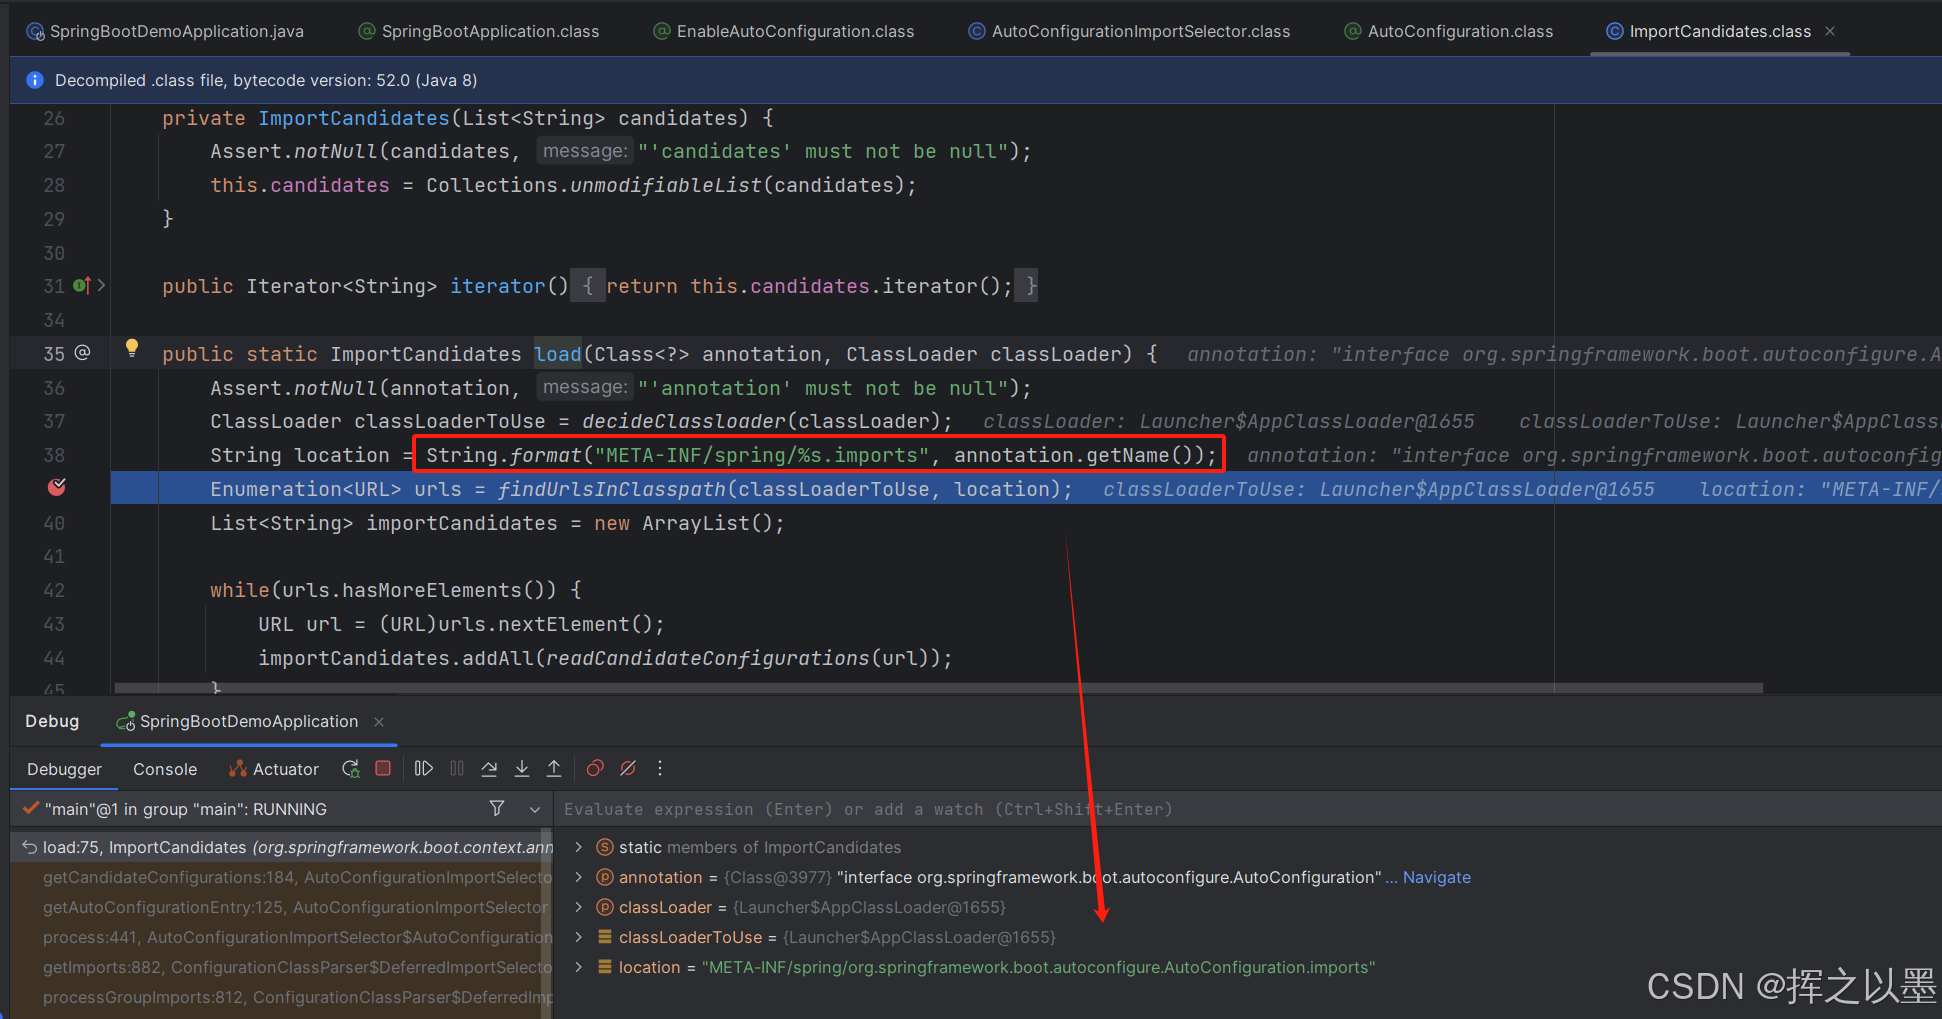Viewport: 1942px width, 1019px height.
Task: Click the "main"@1 RUNNING thread label
Action: [186, 809]
